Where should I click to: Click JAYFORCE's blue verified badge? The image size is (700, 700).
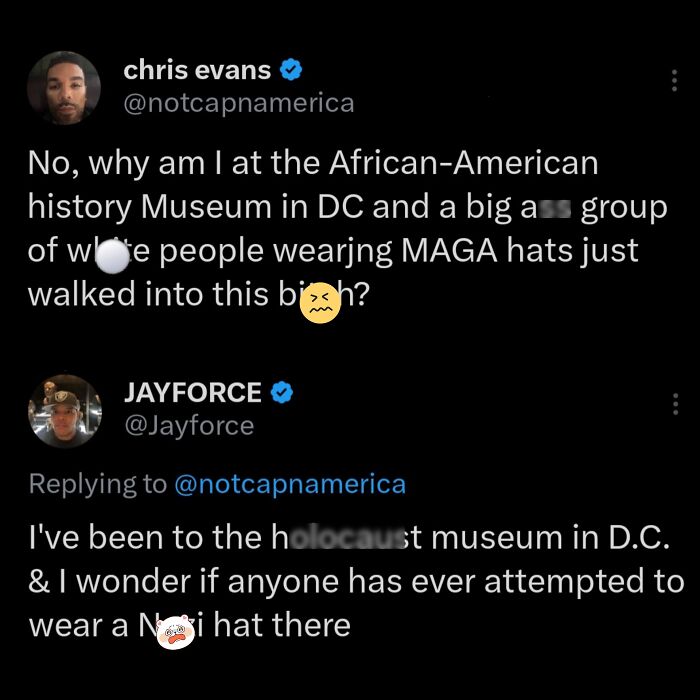[282, 392]
